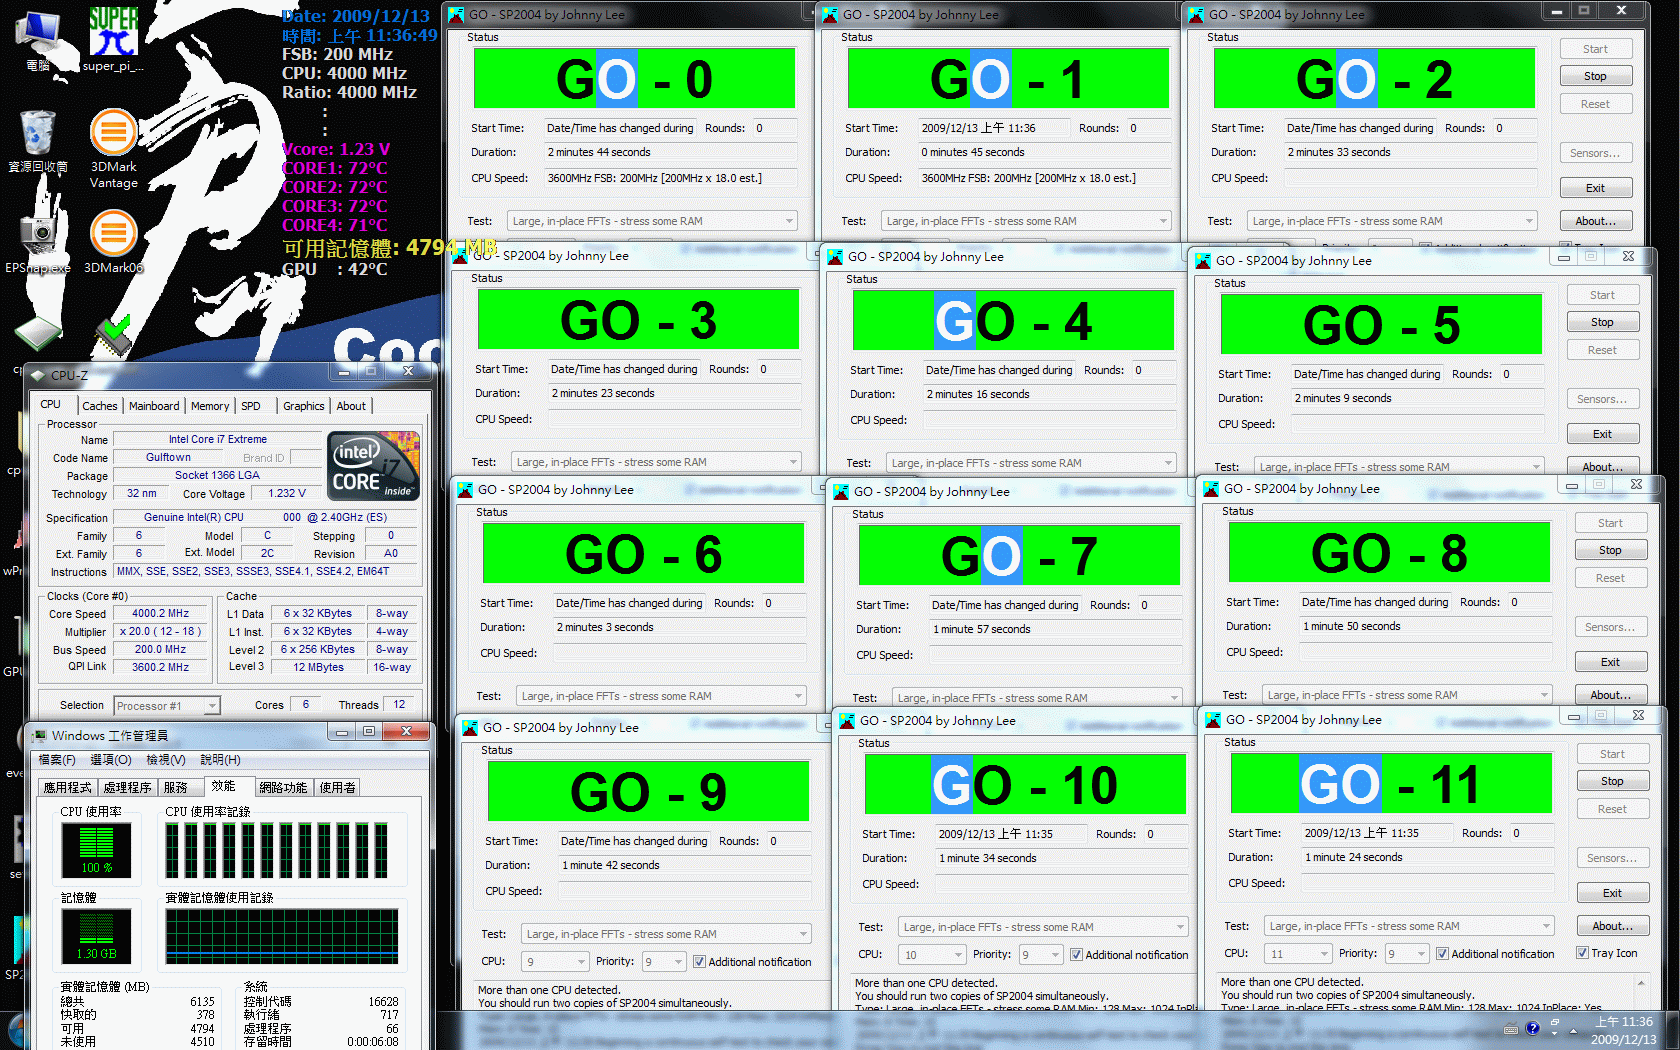Click the Exit button in GO-5 window
The width and height of the screenshot is (1680, 1050).
tap(1602, 434)
